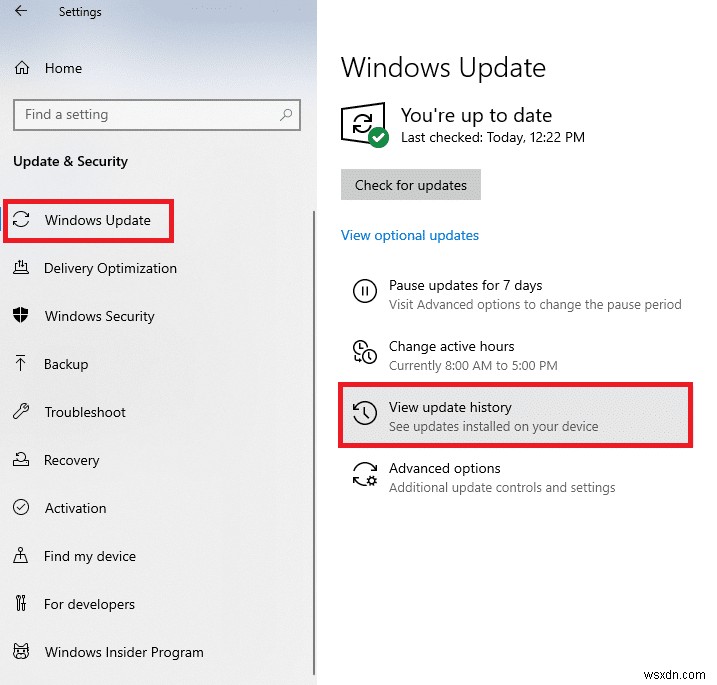Open View update history
717x685 pixels.
coord(515,415)
